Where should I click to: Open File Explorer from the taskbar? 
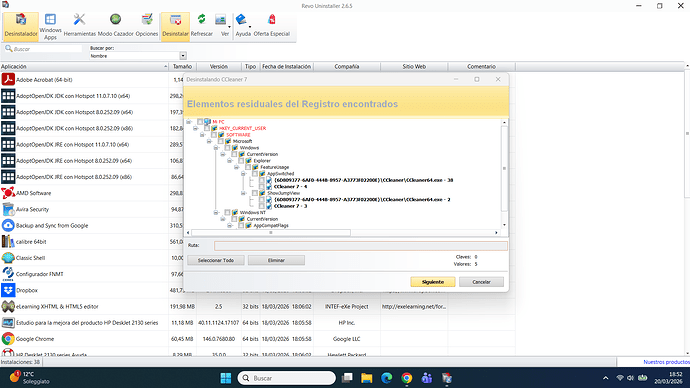pyautogui.click(x=367, y=378)
